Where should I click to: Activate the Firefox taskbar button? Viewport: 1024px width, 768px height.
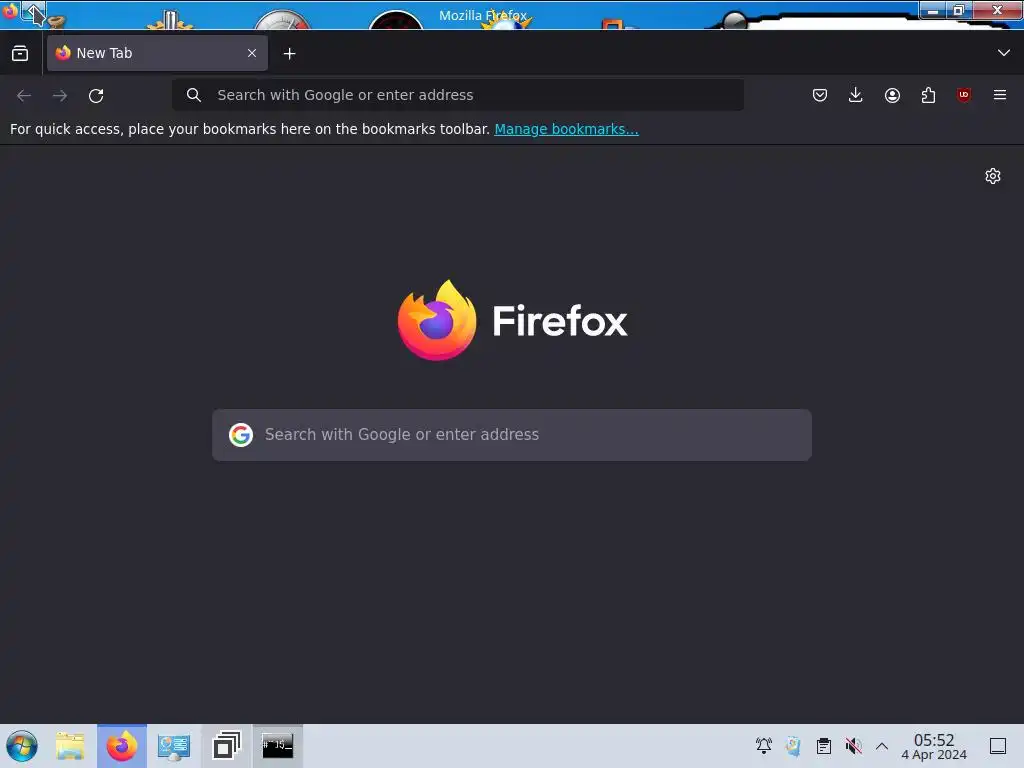(x=122, y=746)
